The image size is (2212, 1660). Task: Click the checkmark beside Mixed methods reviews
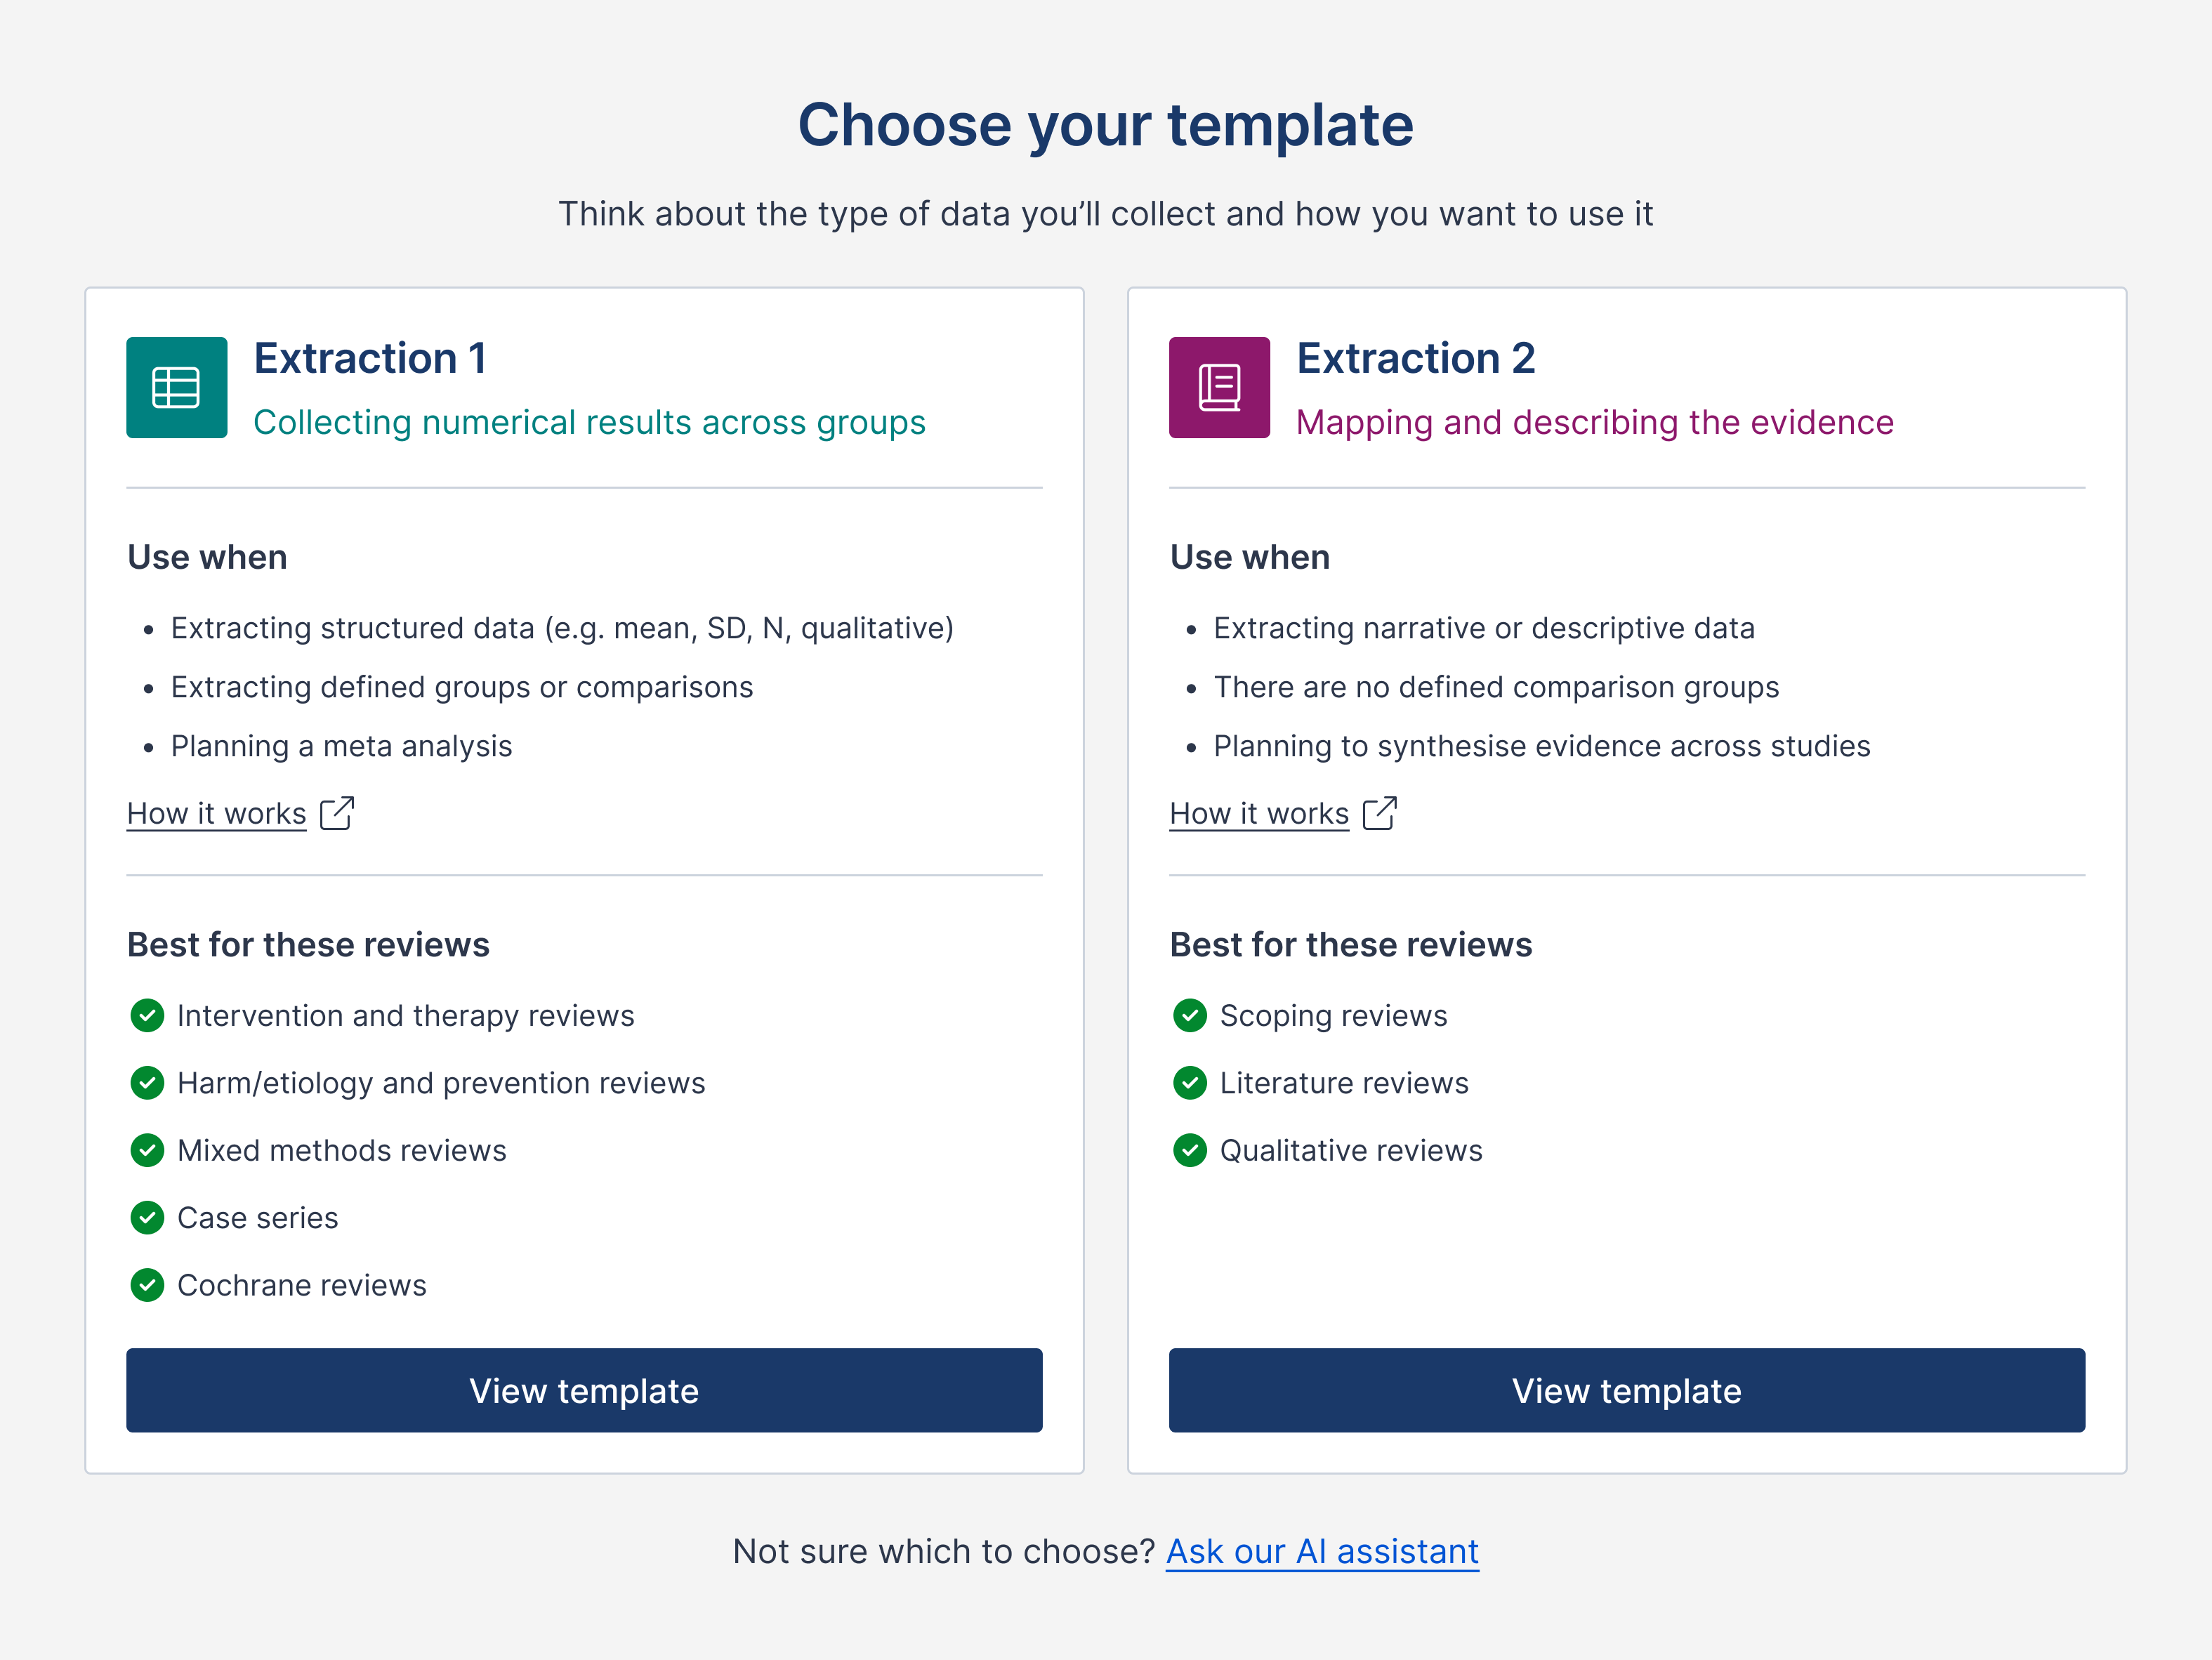click(147, 1150)
